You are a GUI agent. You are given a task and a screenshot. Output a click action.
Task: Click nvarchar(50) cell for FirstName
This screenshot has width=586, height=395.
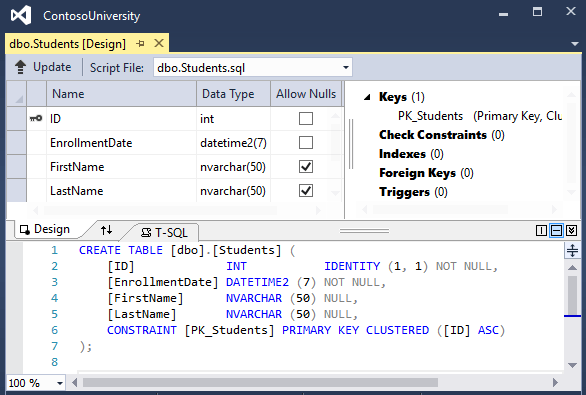pyautogui.click(x=233, y=167)
